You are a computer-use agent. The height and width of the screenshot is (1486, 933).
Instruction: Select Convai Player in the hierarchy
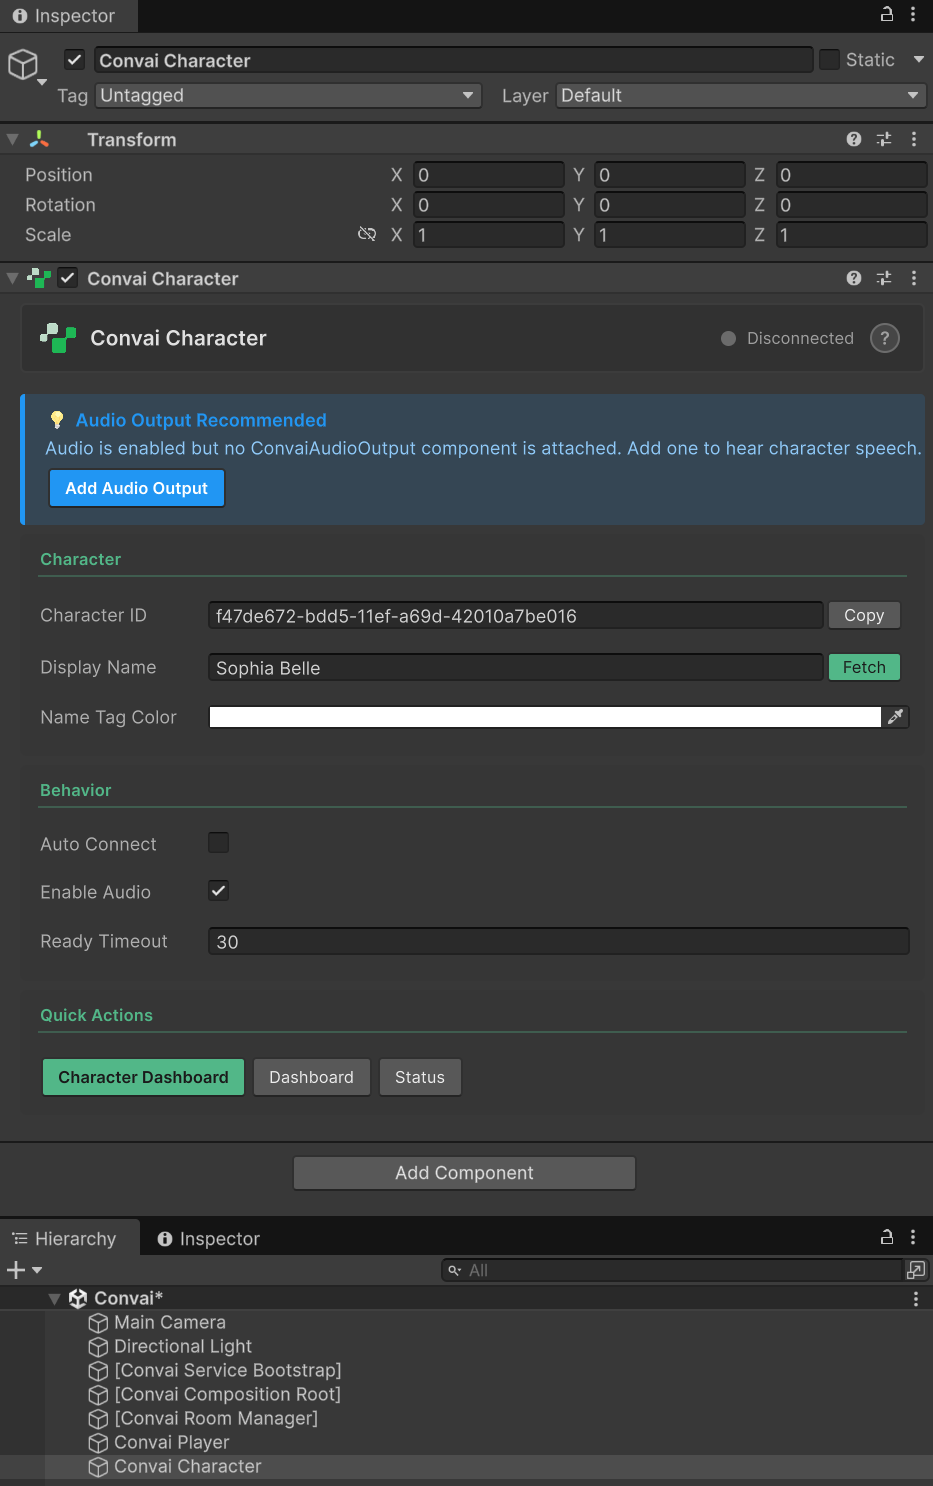click(x=171, y=1442)
